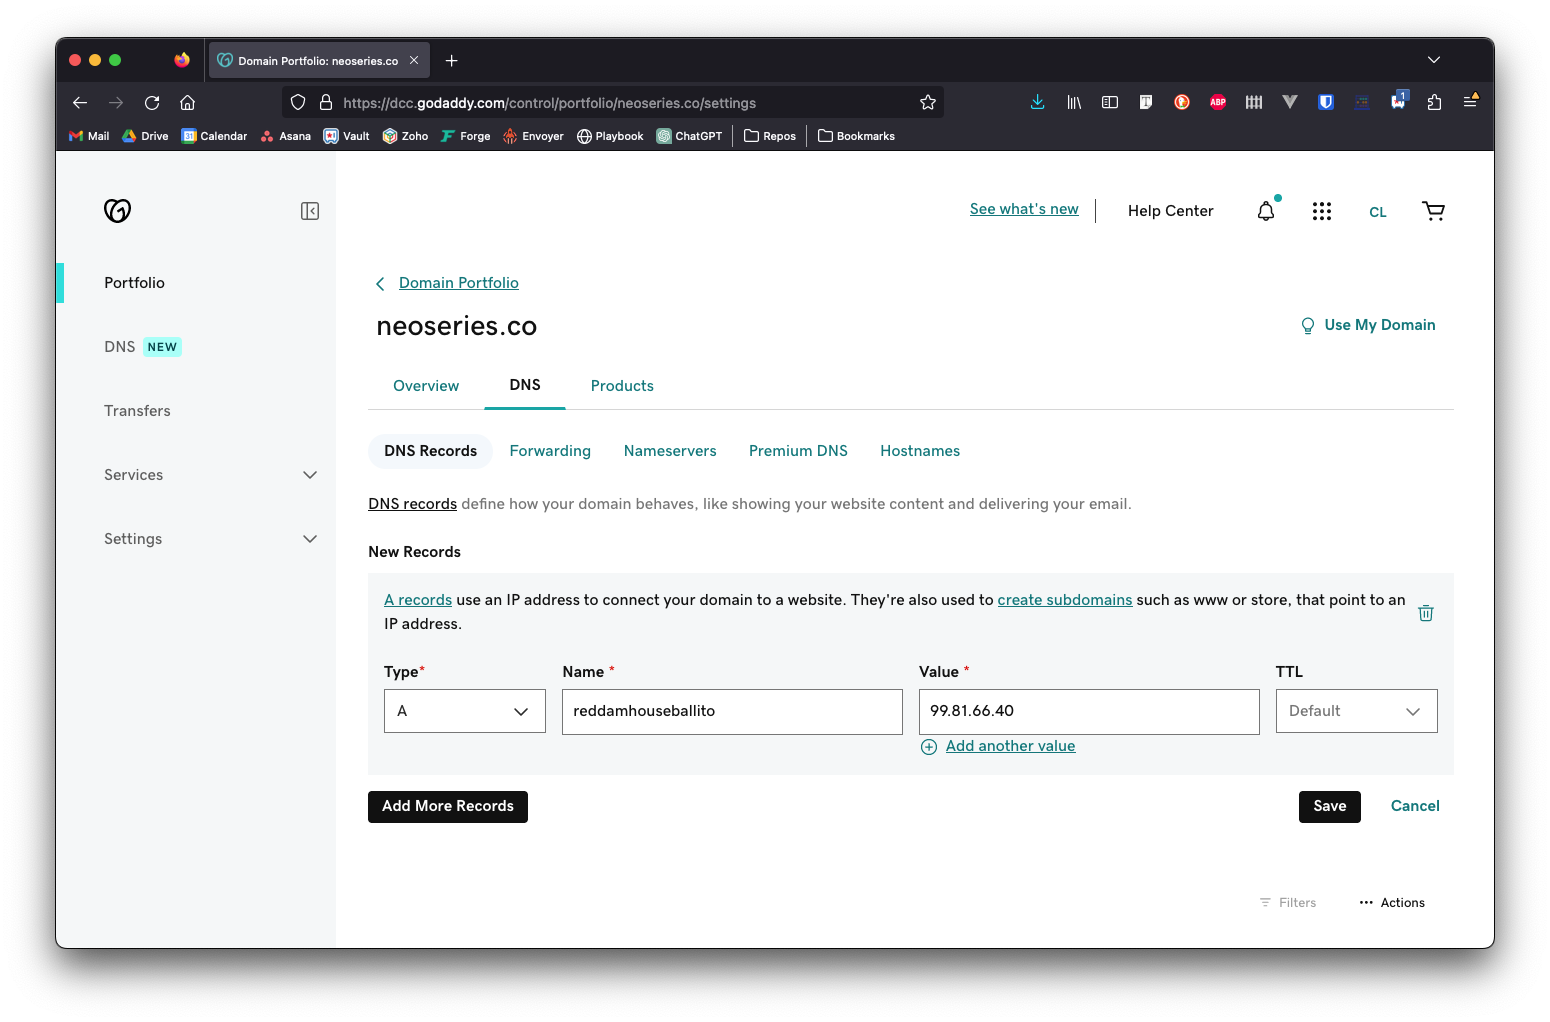Collapse the sidebar using the panel icon
The image size is (1550, 1022).
pos(310,211)
